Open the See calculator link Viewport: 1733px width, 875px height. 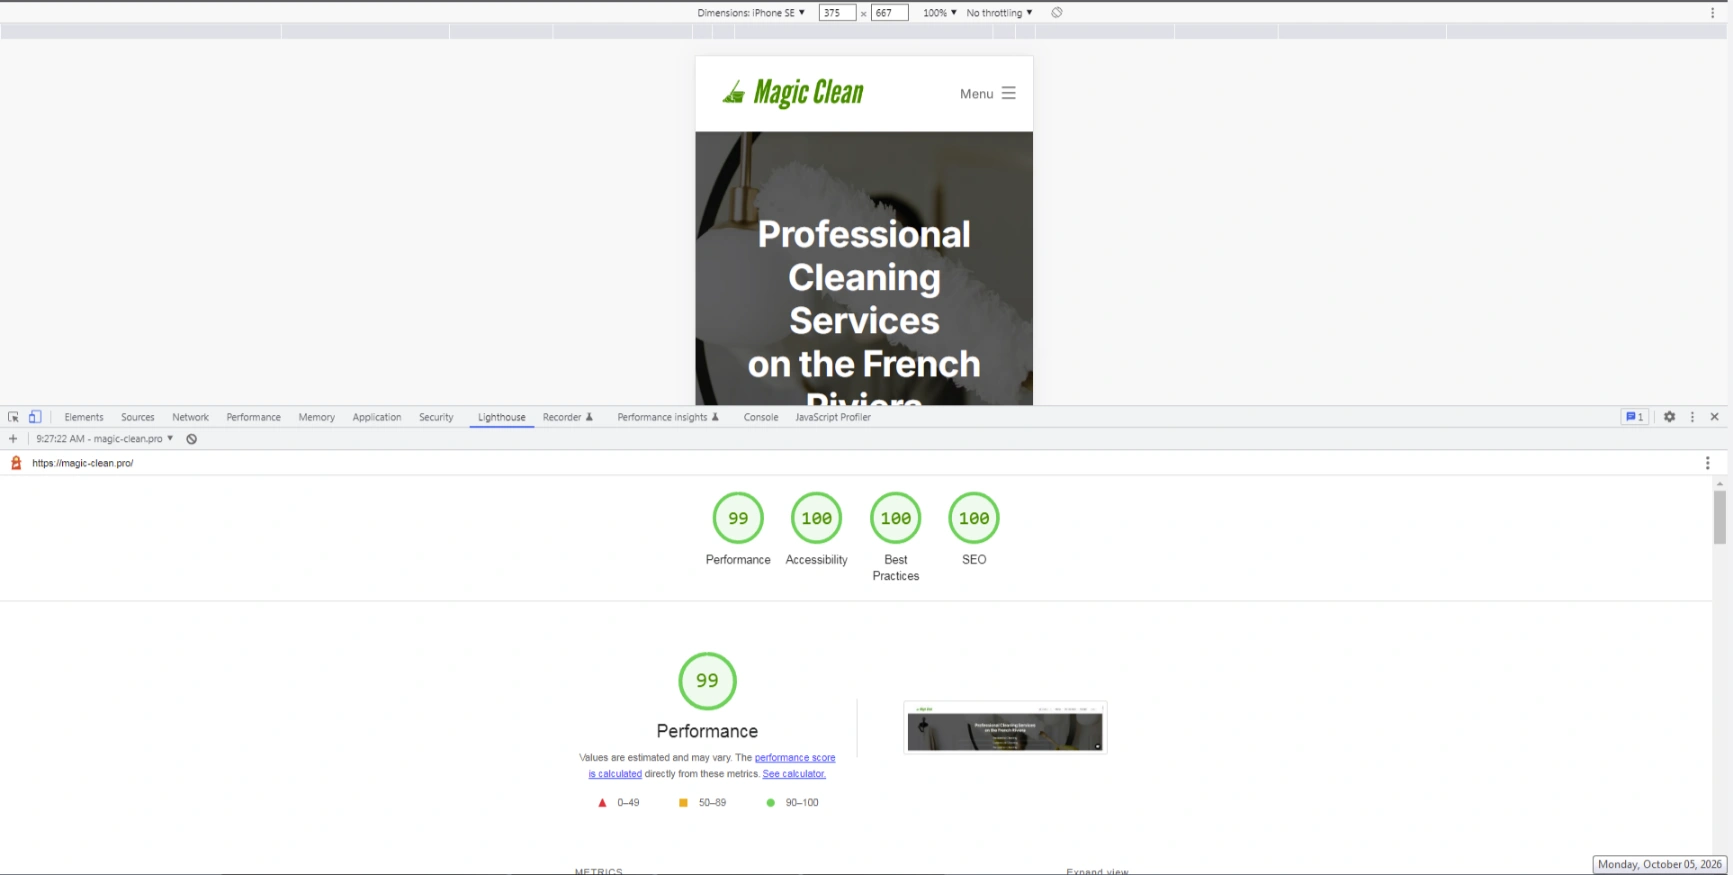tap(794, 774)
